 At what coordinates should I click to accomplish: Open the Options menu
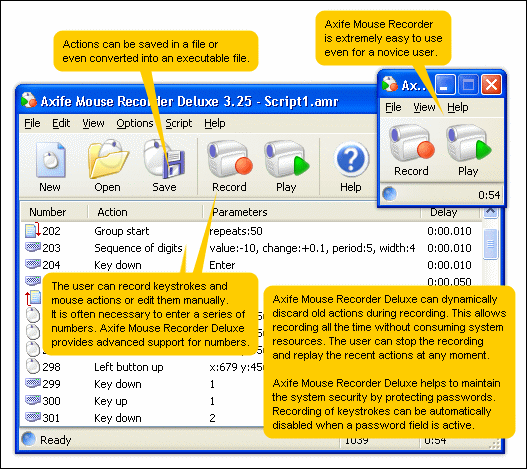click(135, 123)
